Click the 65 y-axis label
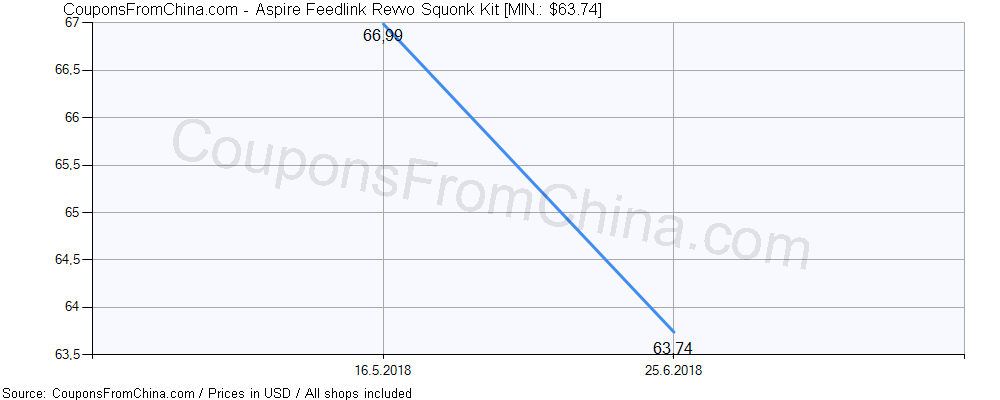The width and height of the screenshot is (1000, 400). pos(73,212)
